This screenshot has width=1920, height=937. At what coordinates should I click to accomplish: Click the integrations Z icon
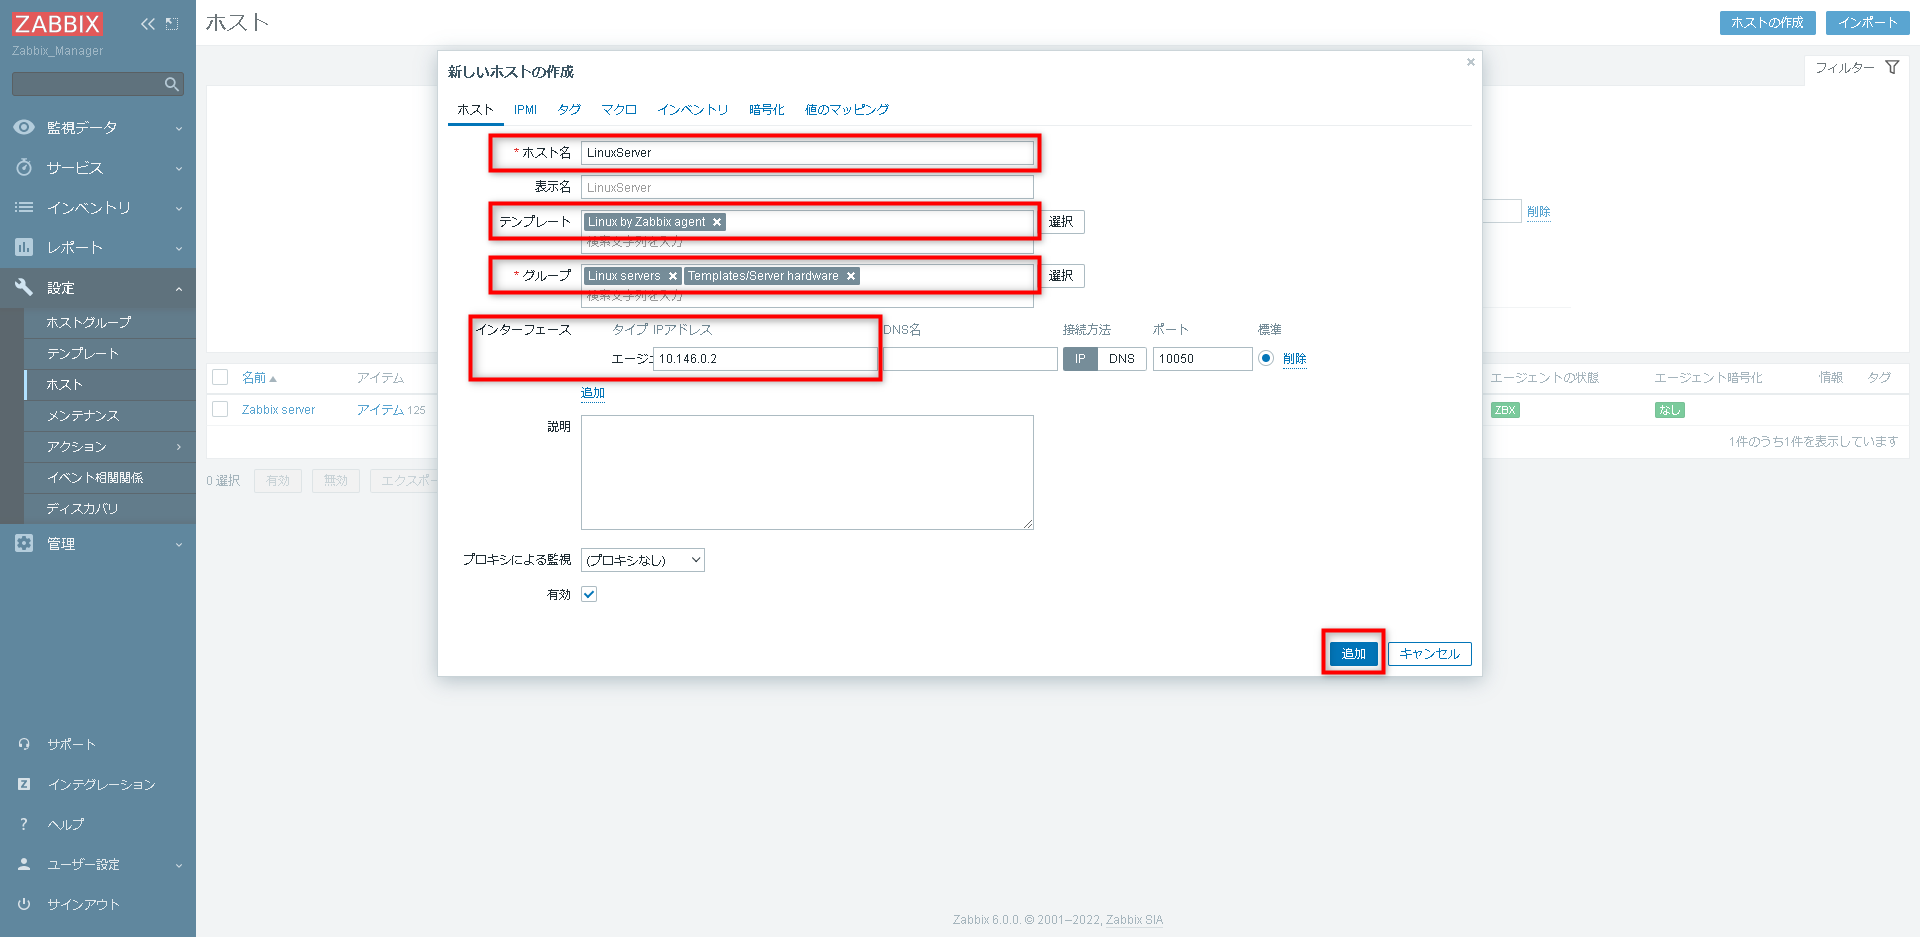point(24,784)
